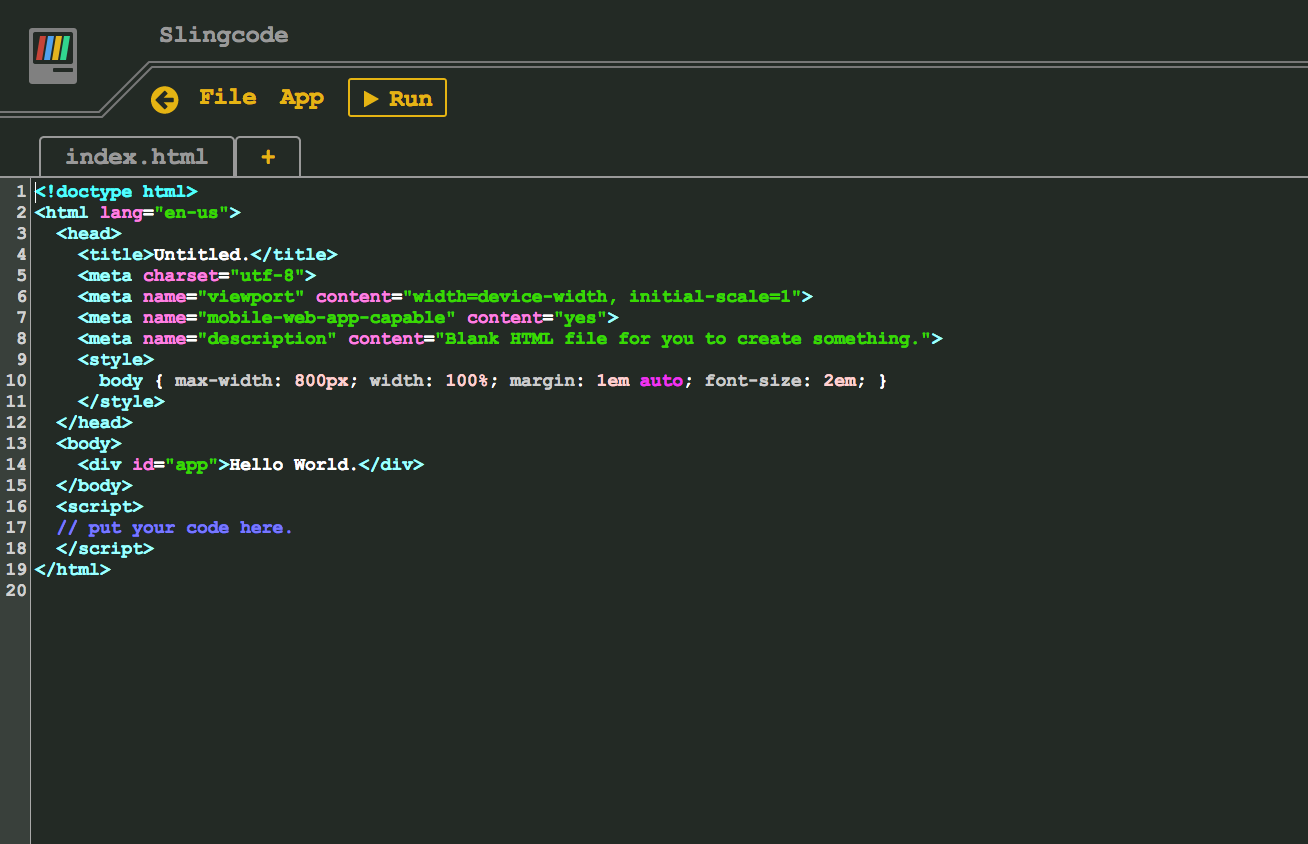Click line number 20 in the gutter
The image size is (1308, 844).
coord(15,590)
